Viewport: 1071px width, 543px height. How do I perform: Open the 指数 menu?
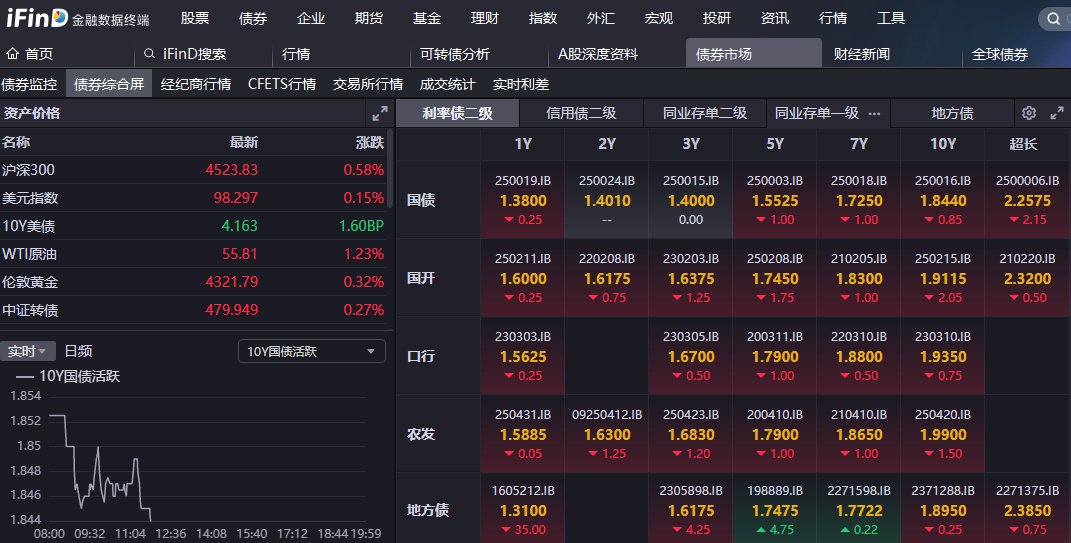[x=543, y=18]
